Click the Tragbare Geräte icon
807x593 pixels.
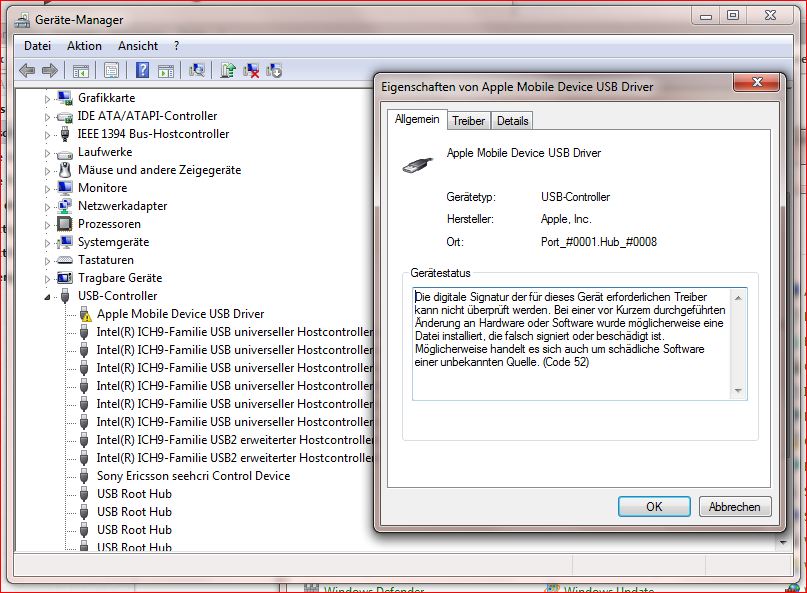click(65, 278)
